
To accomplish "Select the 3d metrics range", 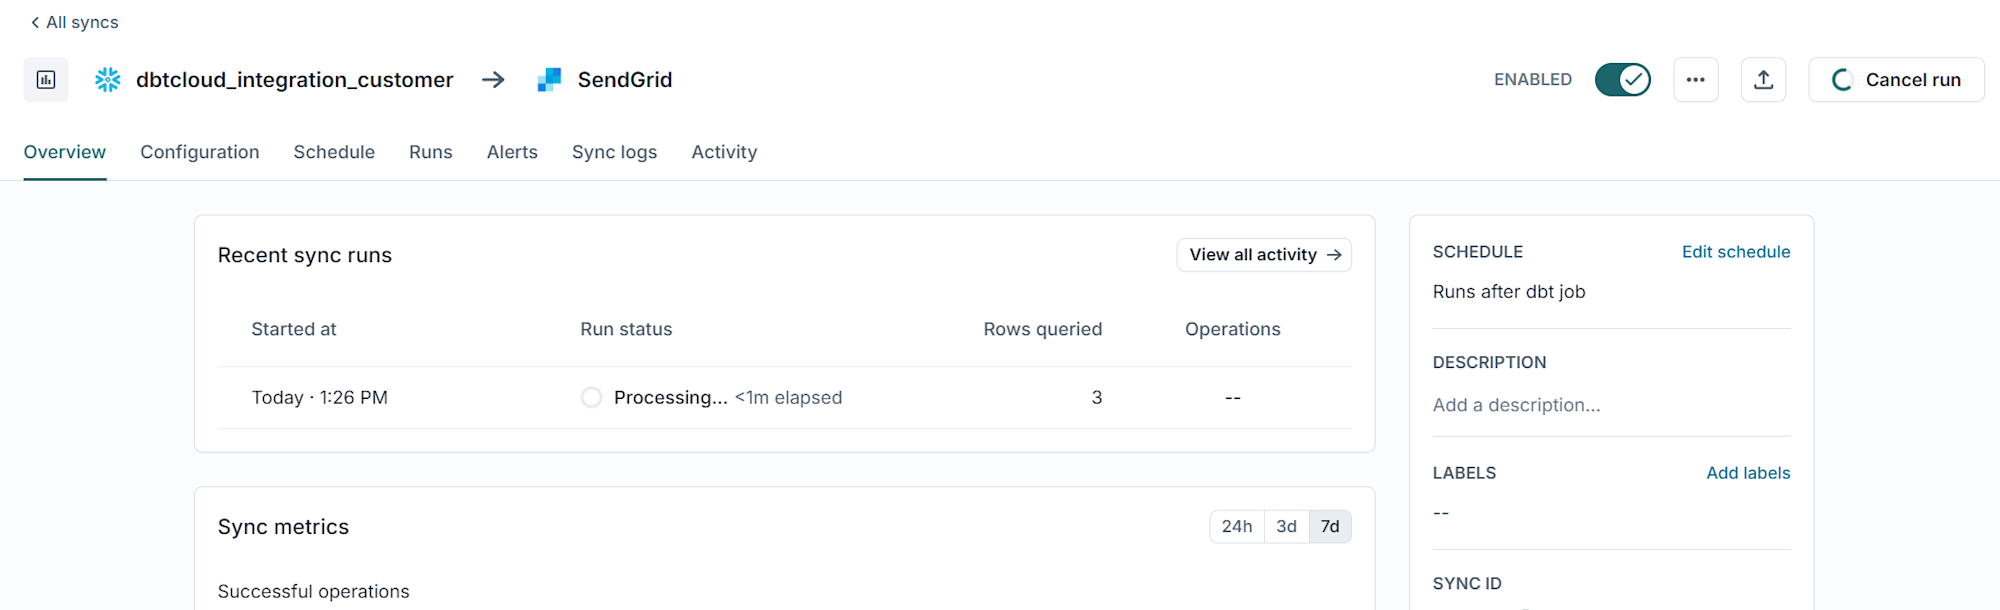I will (x=1287, y=527).
